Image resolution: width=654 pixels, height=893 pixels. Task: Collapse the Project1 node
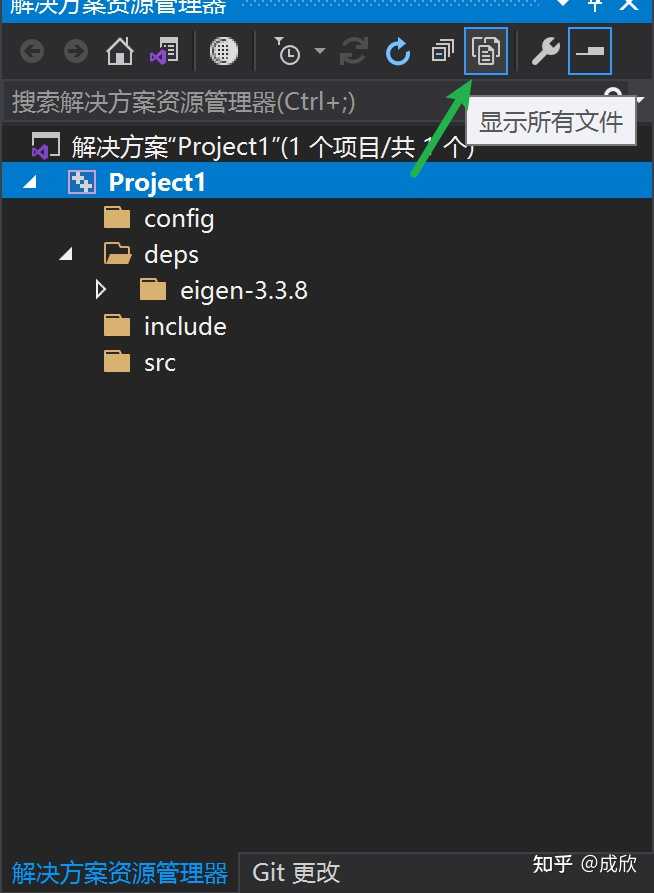pos(30,183)
